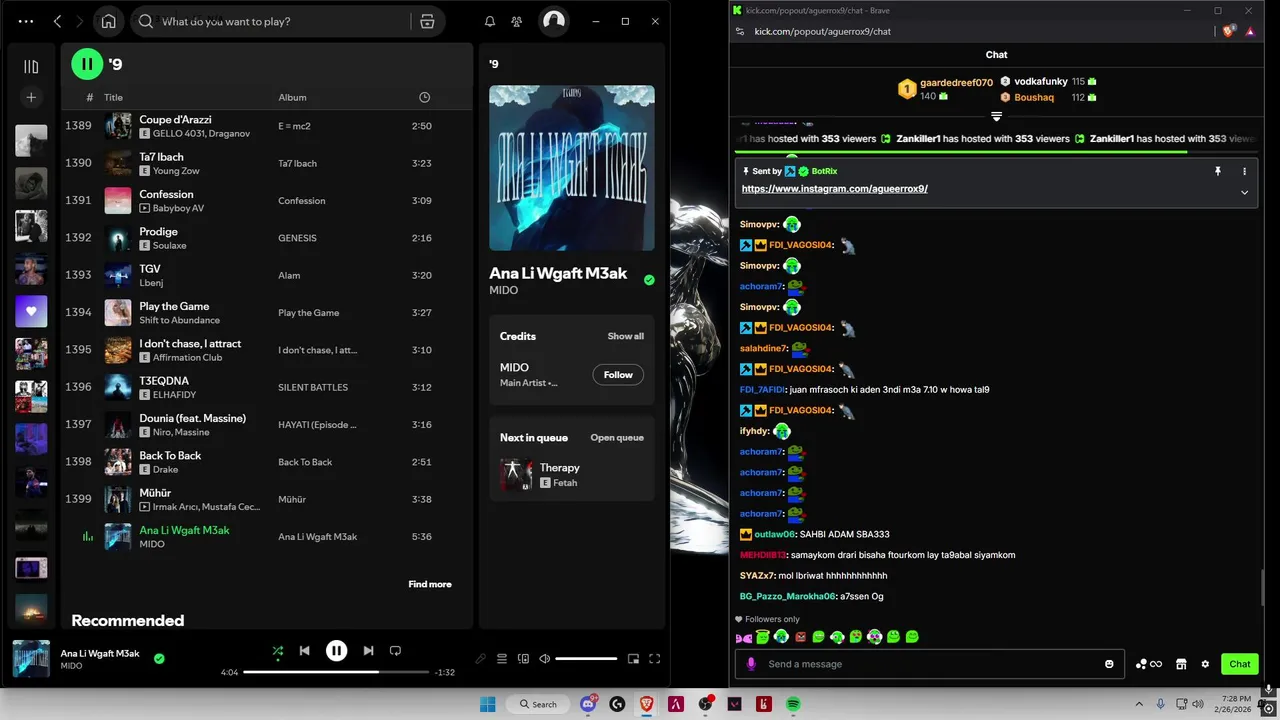Screen dimensions: 1280x720
Task: Open Brave Shields icon in address bar
Action: coord(1229,31)
